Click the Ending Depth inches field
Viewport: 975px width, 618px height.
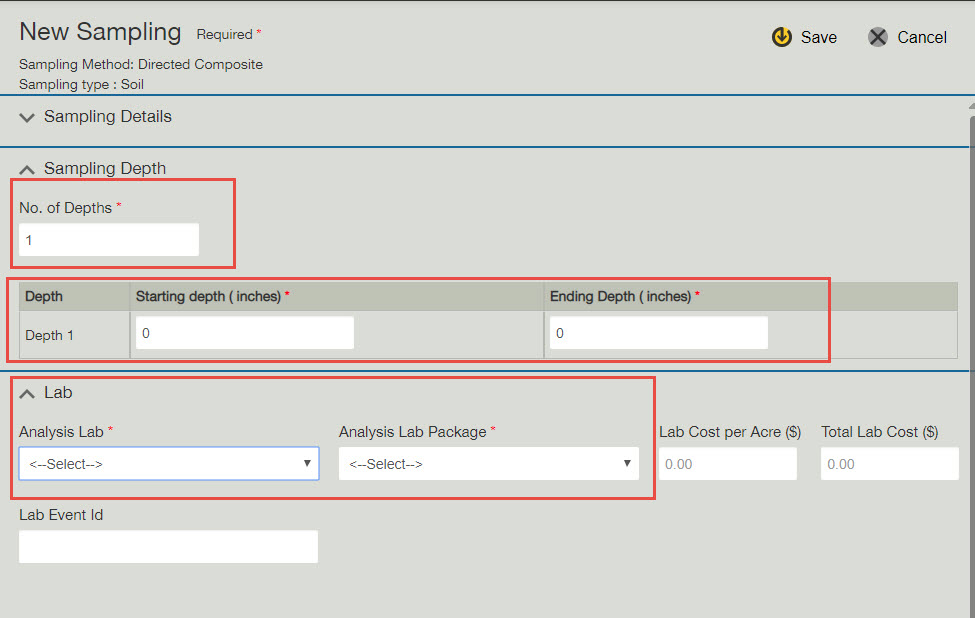coord(658,332)
